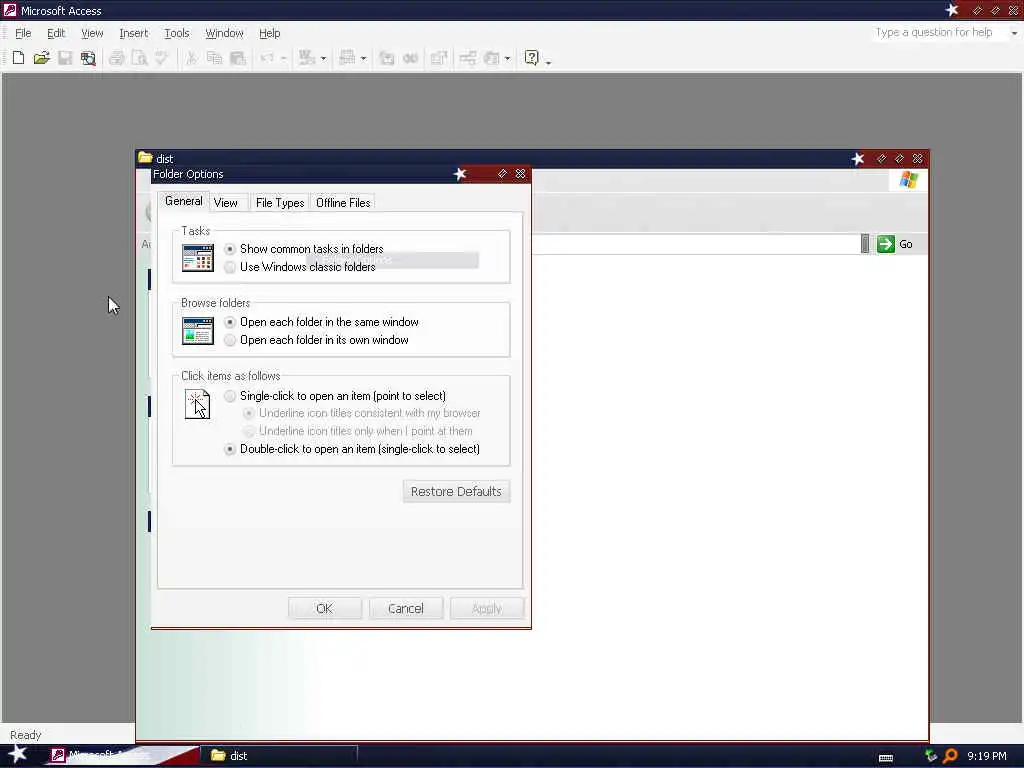This screenshot has height=768, width=1024.
Task: Expand the New Object dropdown arrow
Action: [x=507, y=58]
